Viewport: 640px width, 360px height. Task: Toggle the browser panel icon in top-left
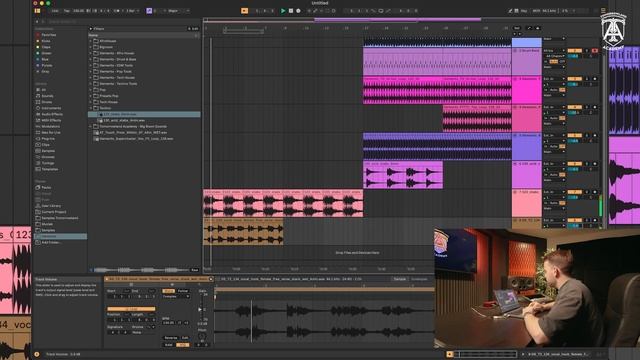[x=38, y=11]
